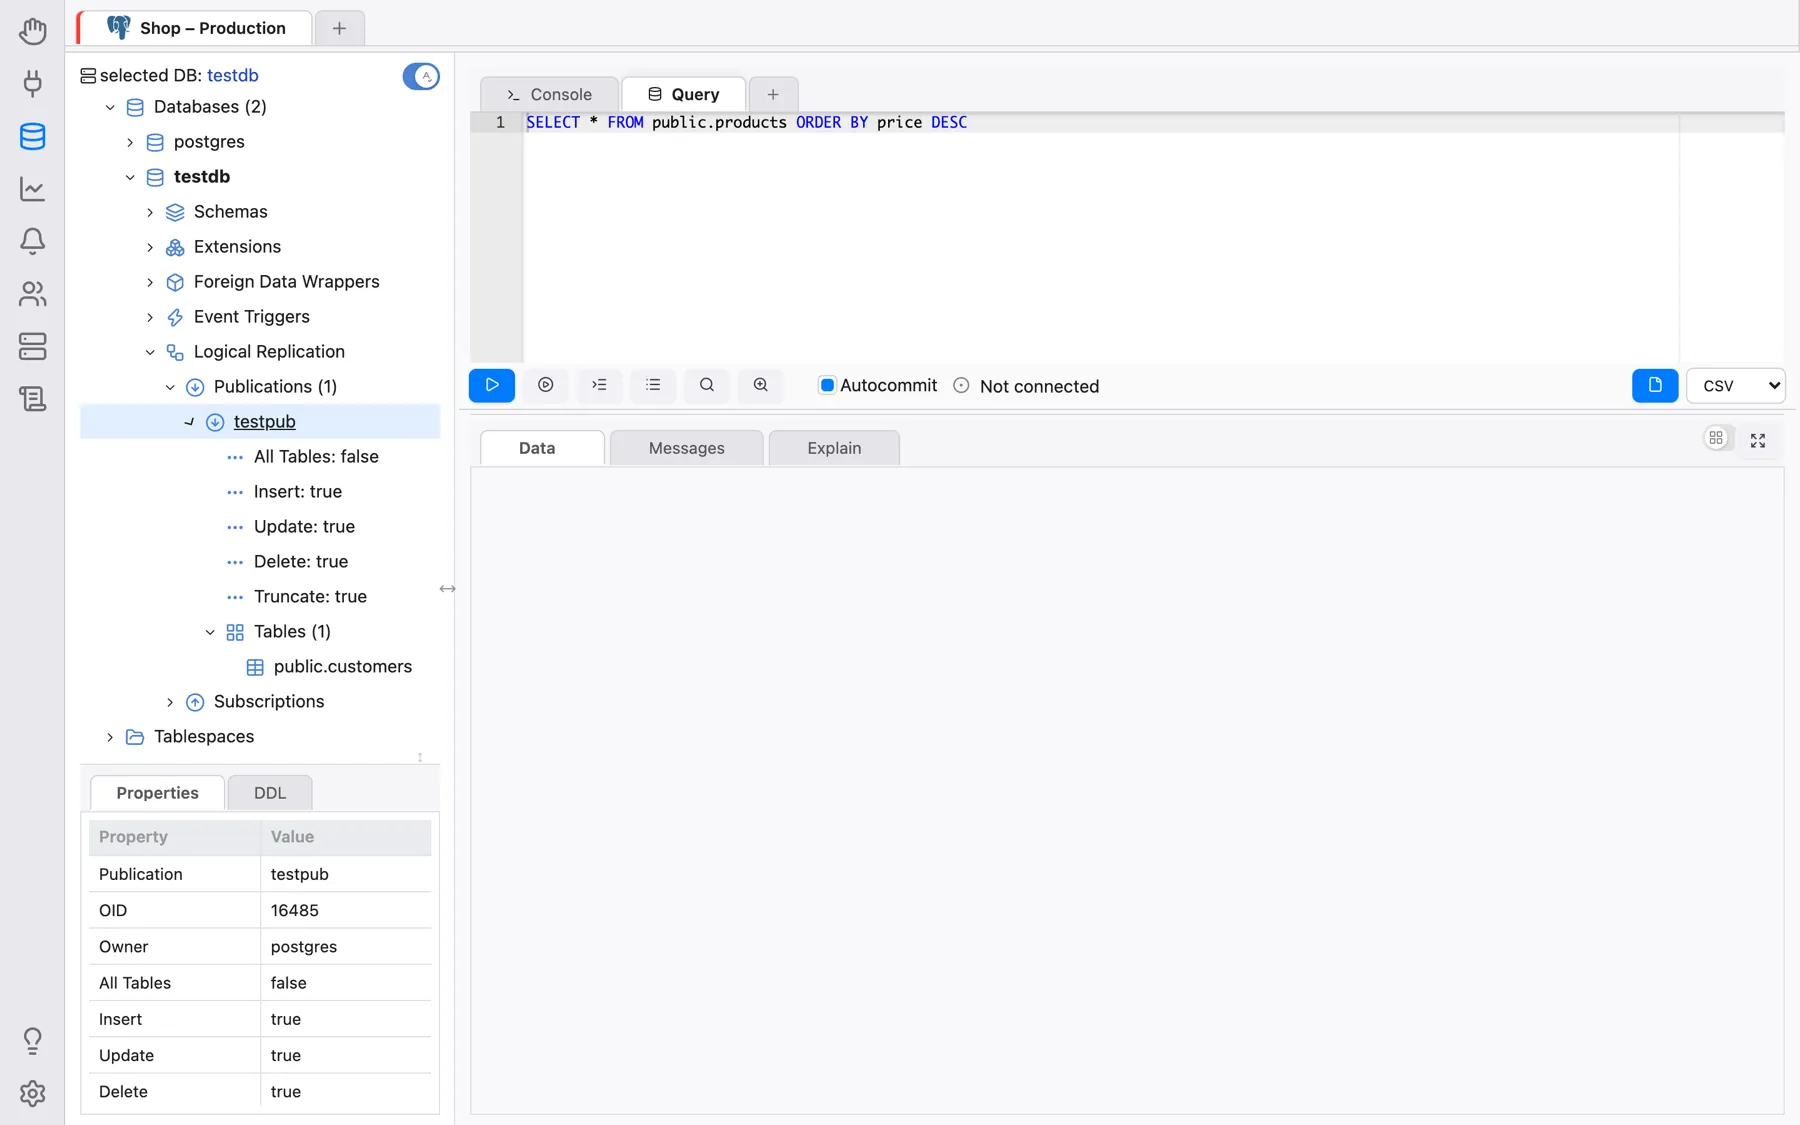The height and width of the screenshot is (1125, 1800).
Task: Open the Explain tab
Action: [834, 448]
